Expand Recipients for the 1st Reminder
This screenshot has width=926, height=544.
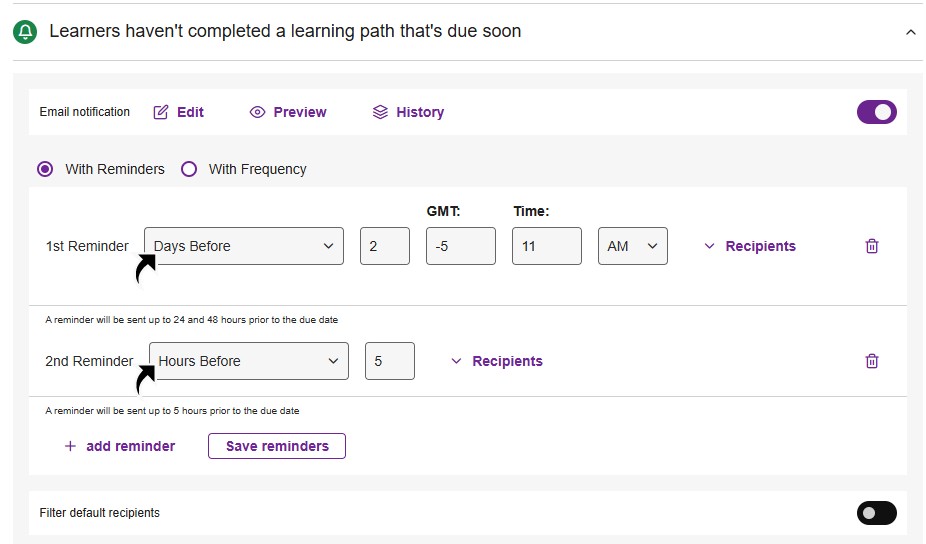[750, 246]
